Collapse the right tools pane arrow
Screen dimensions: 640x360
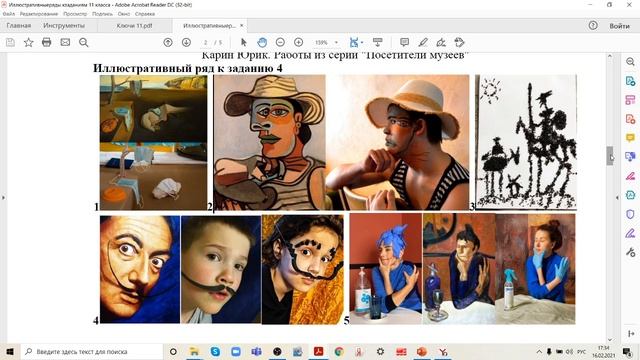(x=617, y=198)
